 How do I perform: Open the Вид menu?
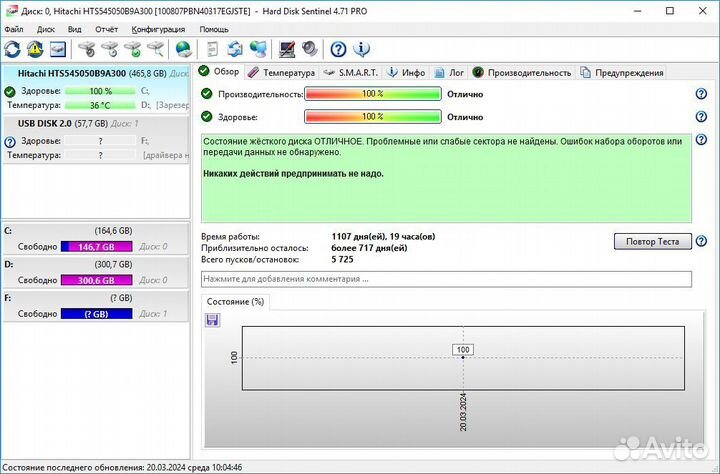point(74,29)
